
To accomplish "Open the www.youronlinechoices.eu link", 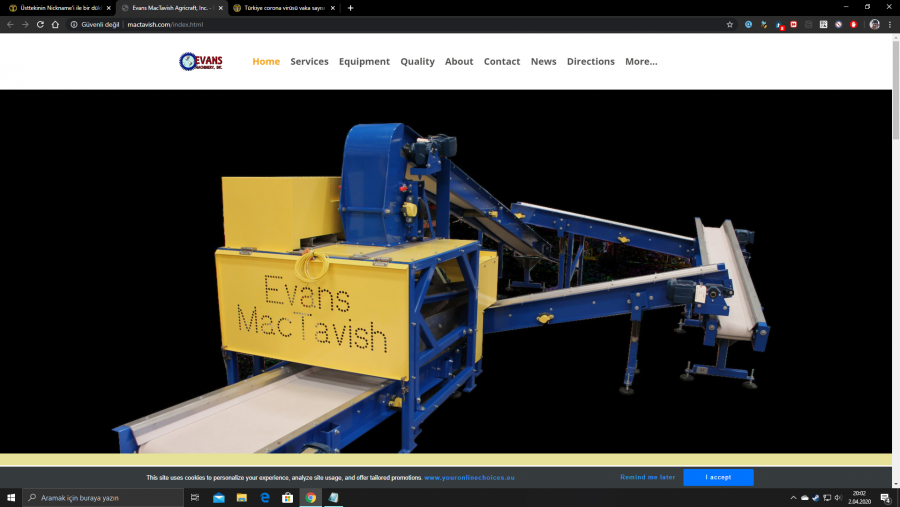I will [x=470, y=478].
